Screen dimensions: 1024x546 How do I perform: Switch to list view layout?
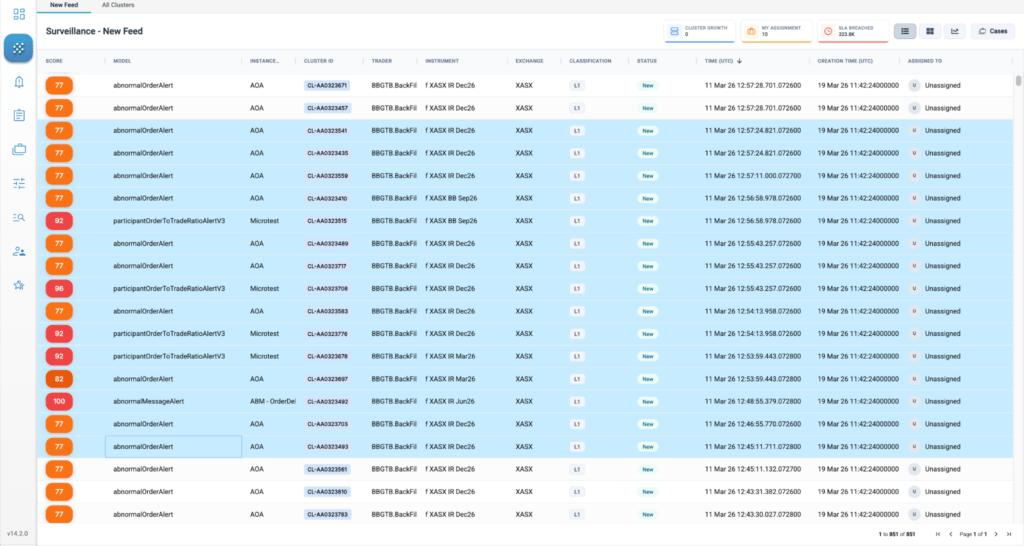[x=904, y=31]
